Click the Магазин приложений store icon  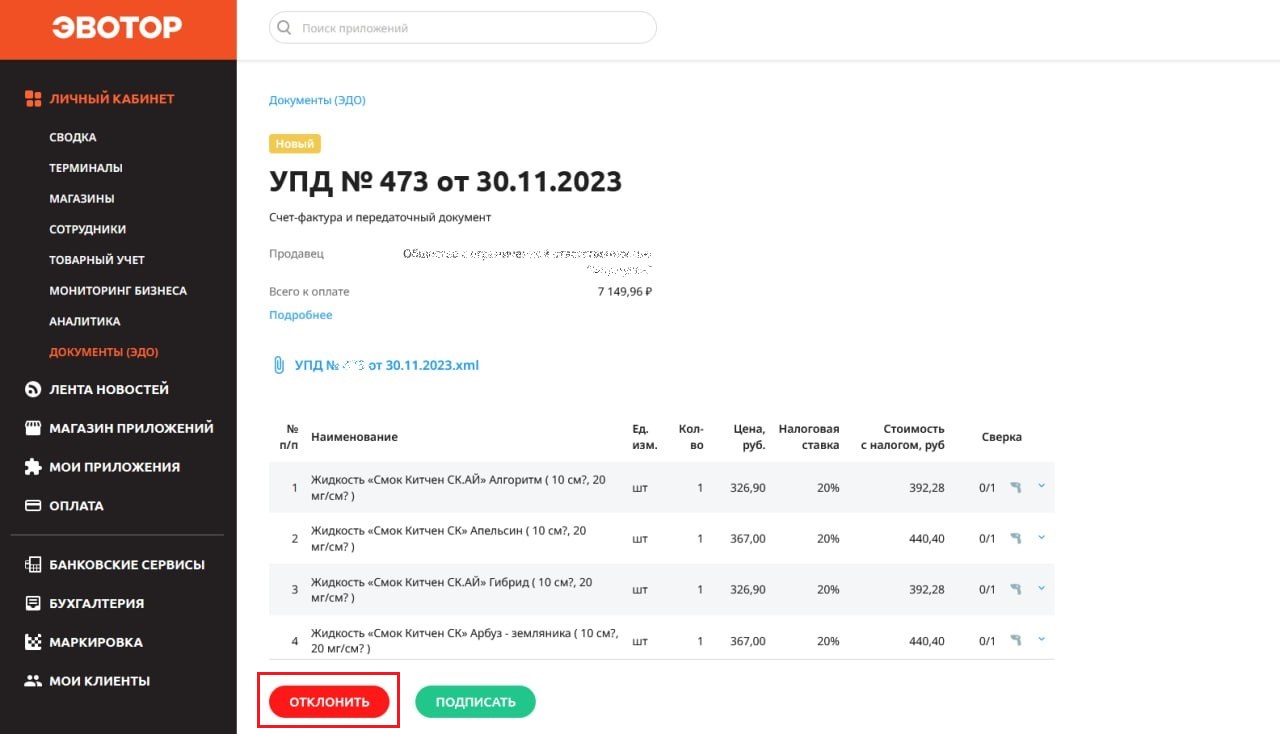33,428
